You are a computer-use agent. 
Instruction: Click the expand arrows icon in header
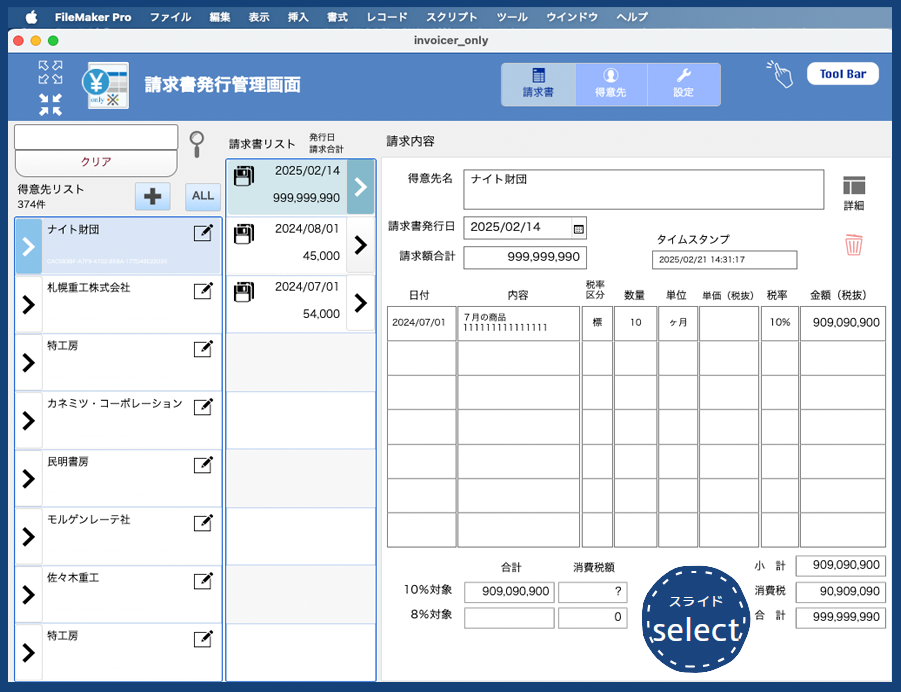[x=50, y=72]
